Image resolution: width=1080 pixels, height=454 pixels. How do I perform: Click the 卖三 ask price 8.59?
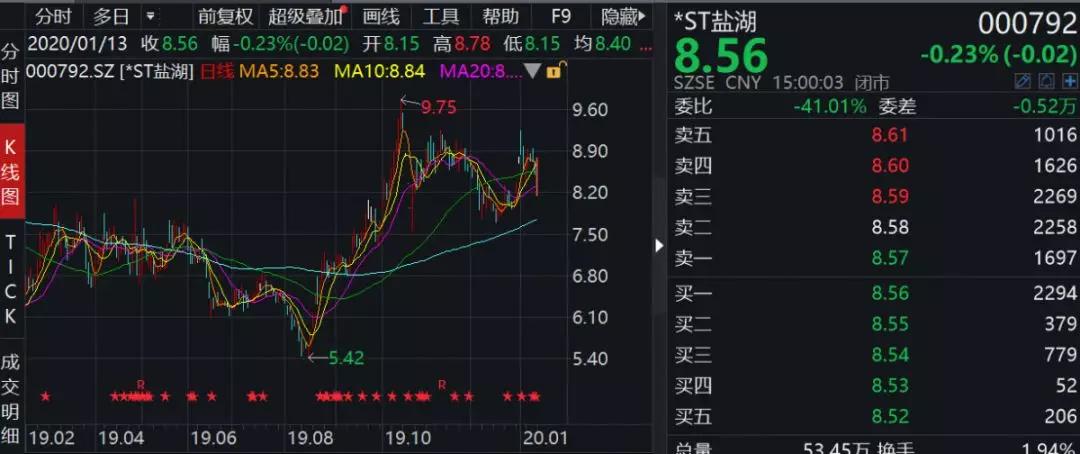(890, 196)
